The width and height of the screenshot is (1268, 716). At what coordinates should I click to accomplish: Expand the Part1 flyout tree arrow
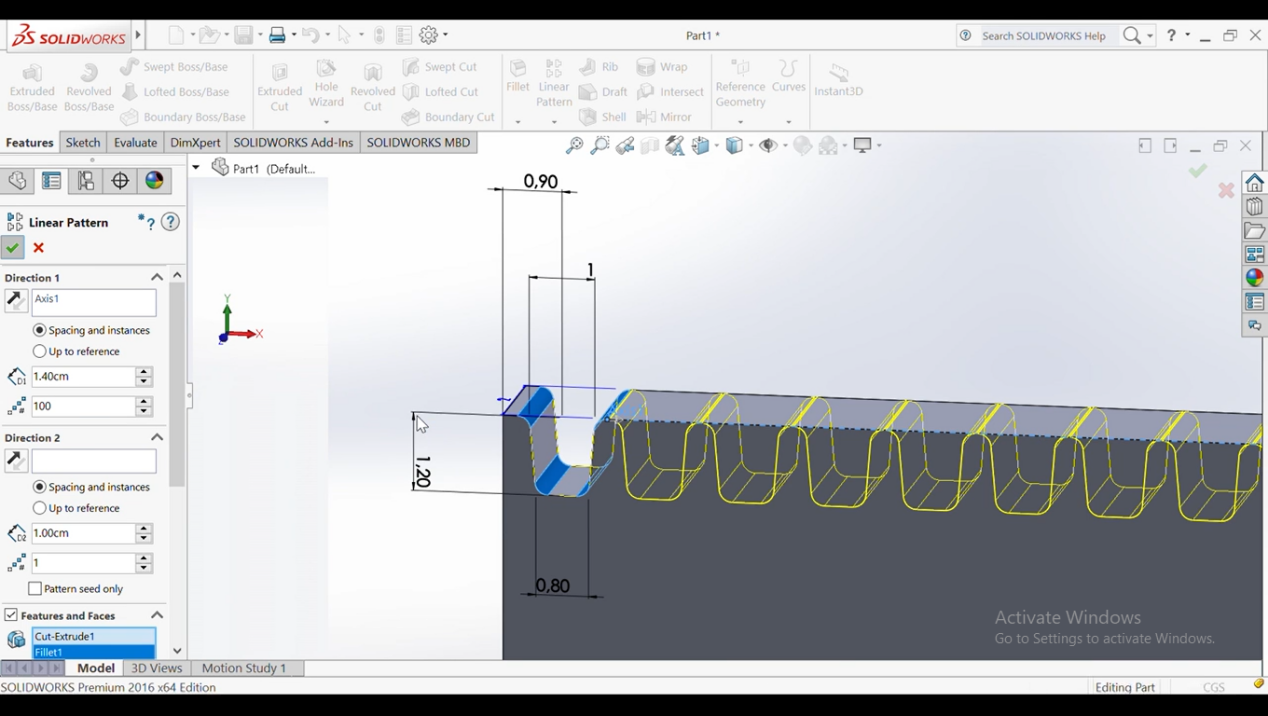tap(196, 168)
